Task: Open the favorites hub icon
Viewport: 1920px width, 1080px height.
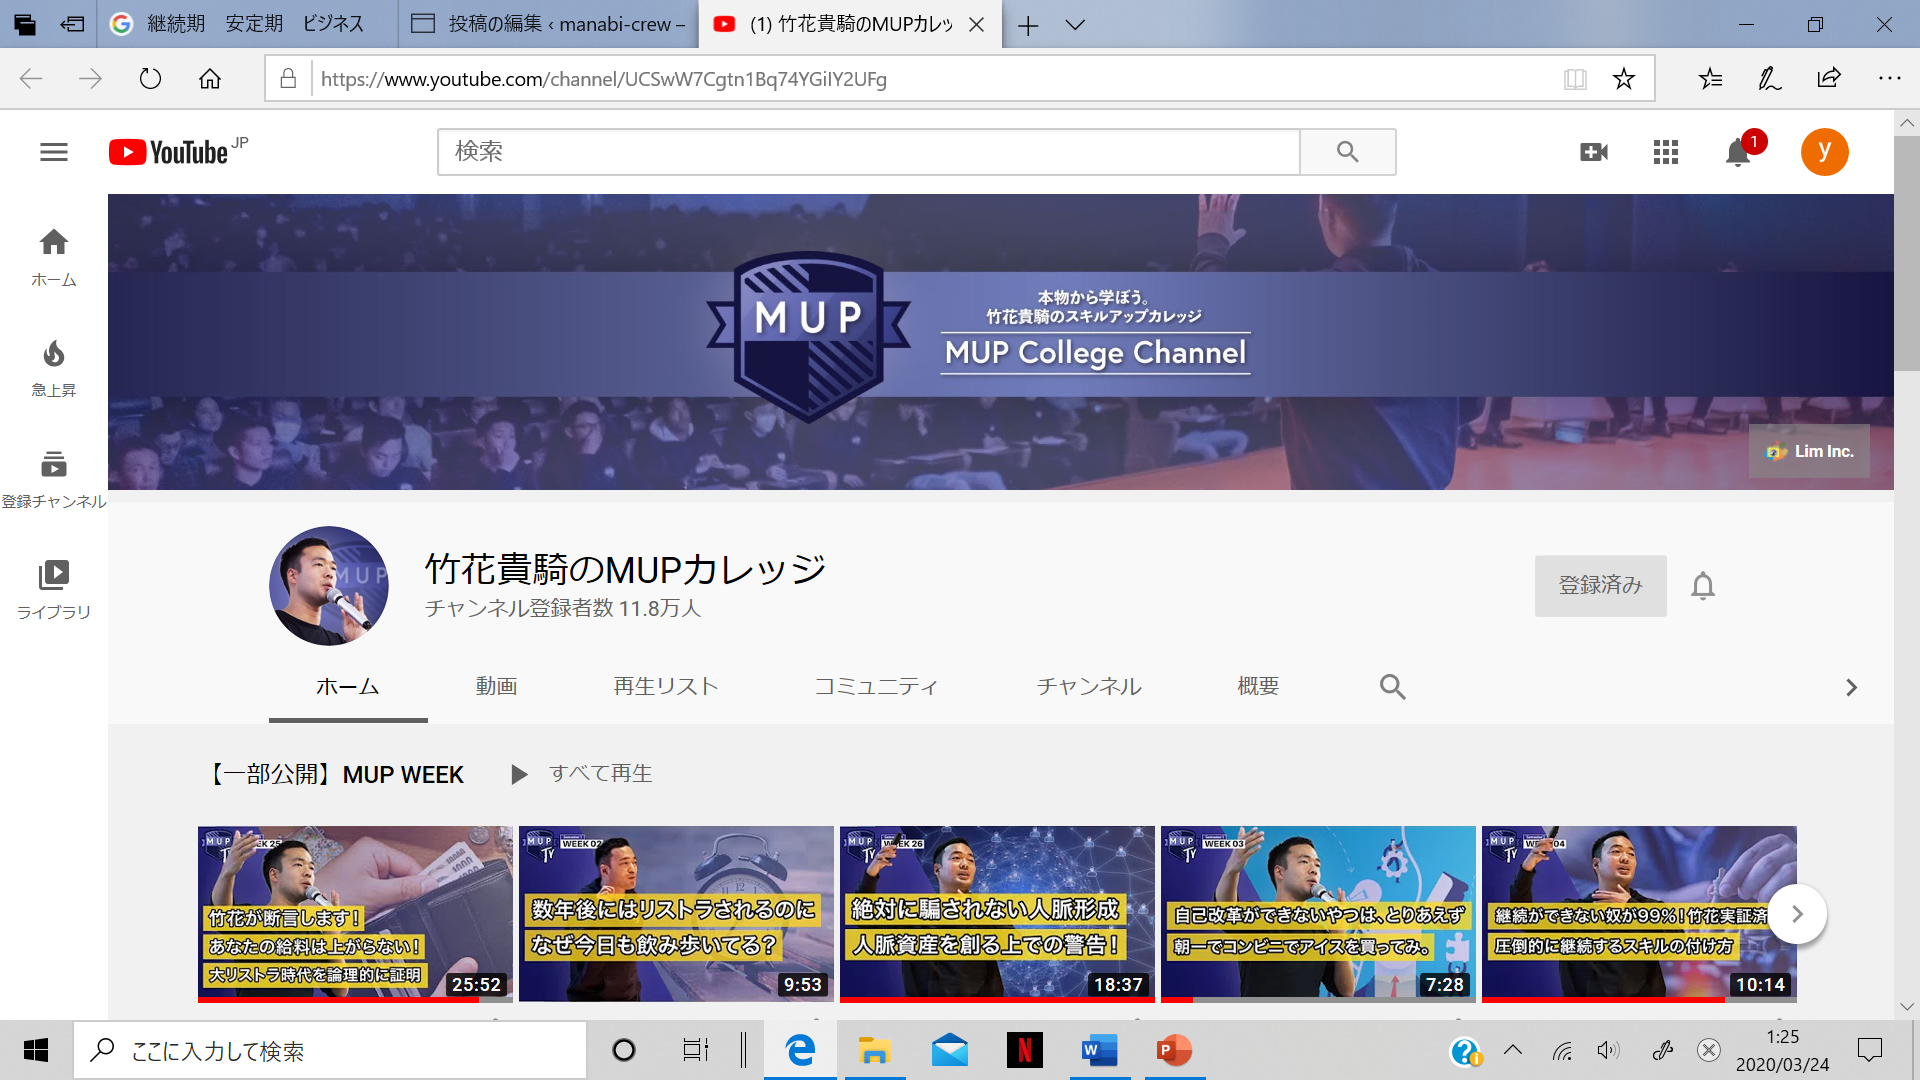Action: coord(1710,79)
